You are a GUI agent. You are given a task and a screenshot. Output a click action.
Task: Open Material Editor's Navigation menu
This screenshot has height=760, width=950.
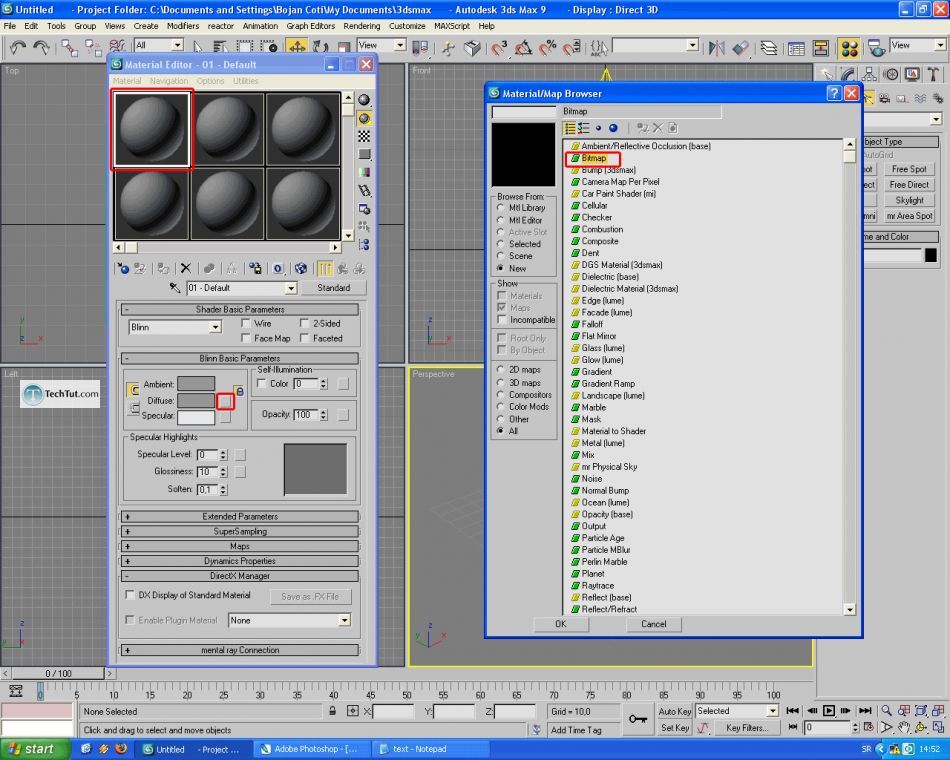(x=168, y=81)
